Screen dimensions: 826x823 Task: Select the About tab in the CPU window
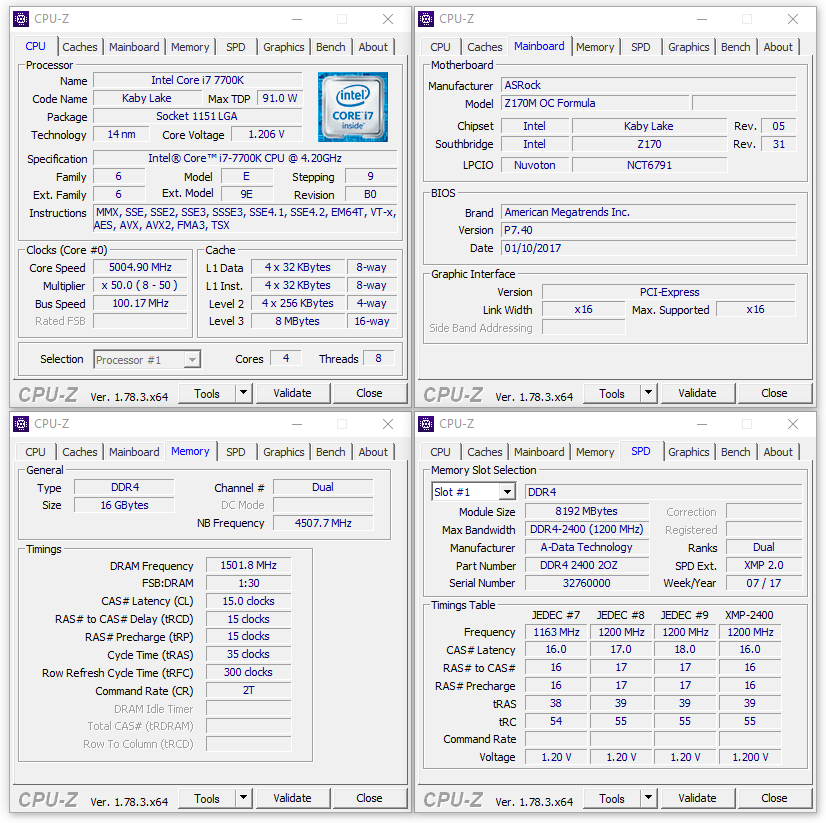tap(373, 47)
